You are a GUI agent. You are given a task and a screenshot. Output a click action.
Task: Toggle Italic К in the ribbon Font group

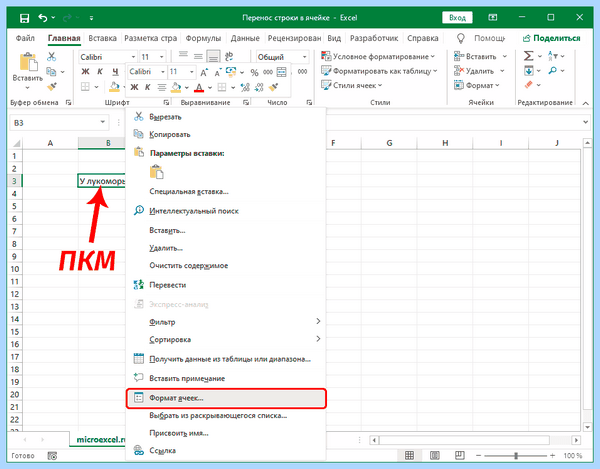tap(100, 72)
